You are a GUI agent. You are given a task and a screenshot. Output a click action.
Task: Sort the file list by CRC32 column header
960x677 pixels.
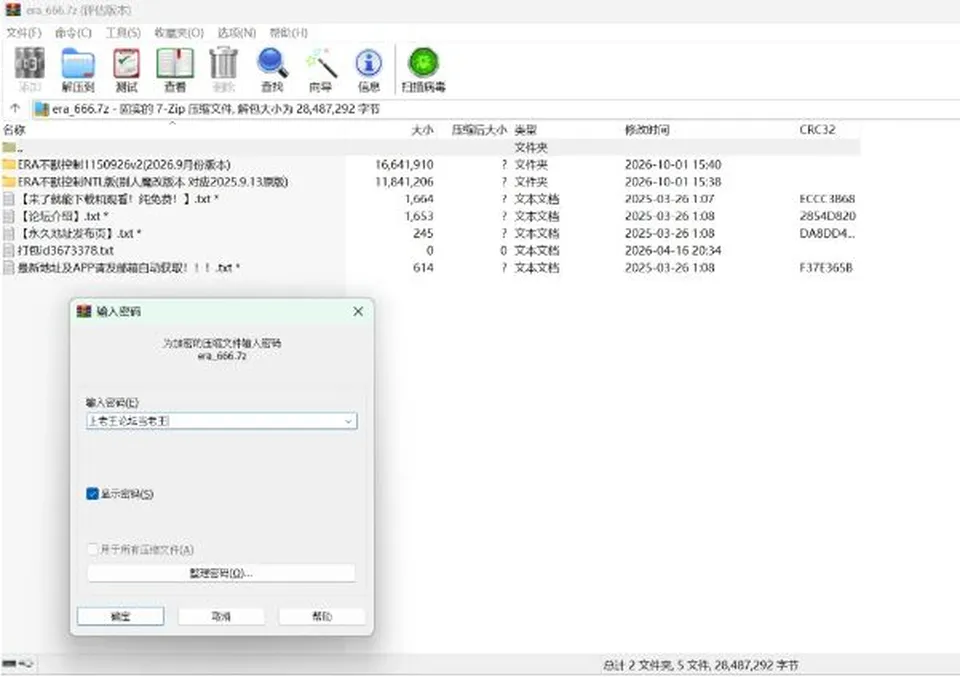[x=817, y=130]
